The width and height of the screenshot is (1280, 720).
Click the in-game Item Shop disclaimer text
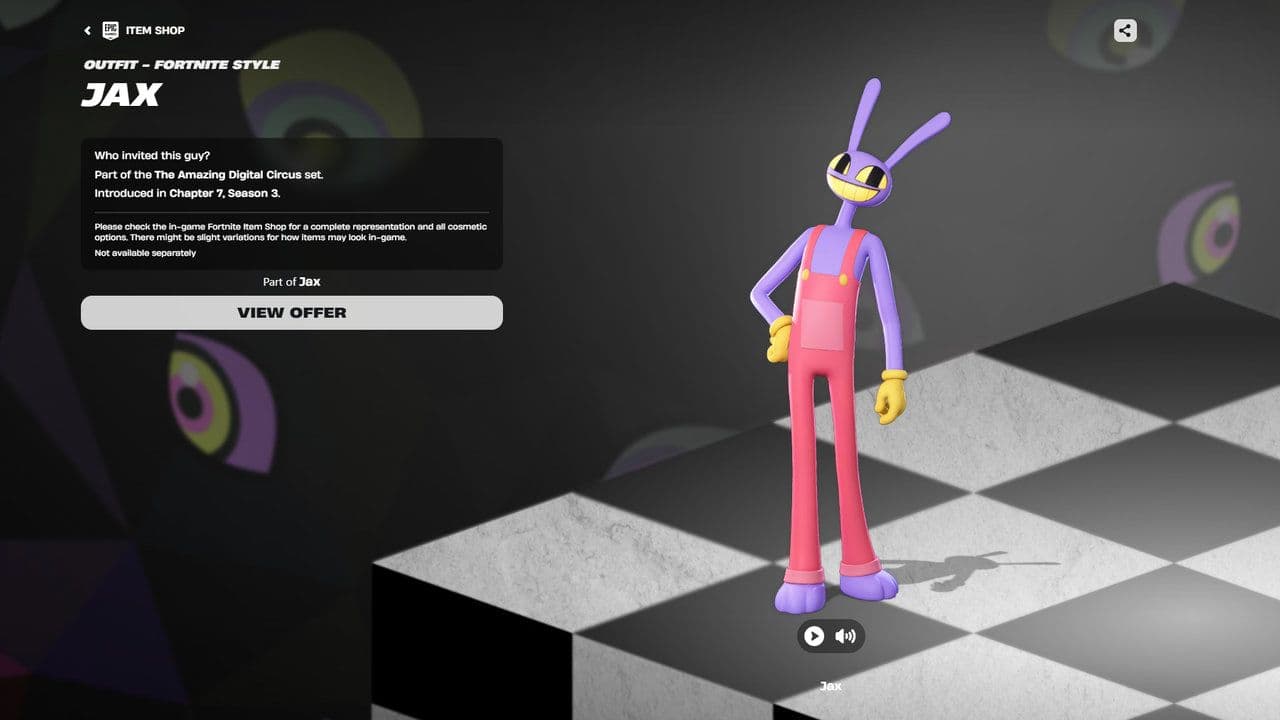point(291,232)
